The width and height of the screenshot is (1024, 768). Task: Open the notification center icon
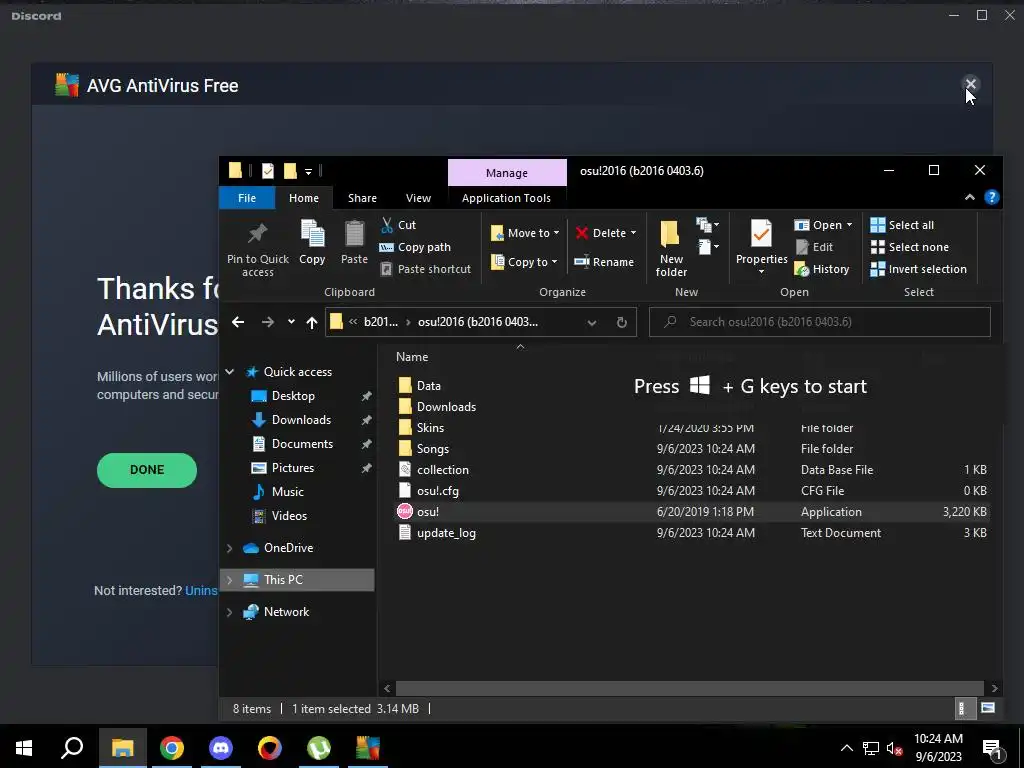point(992,749)
